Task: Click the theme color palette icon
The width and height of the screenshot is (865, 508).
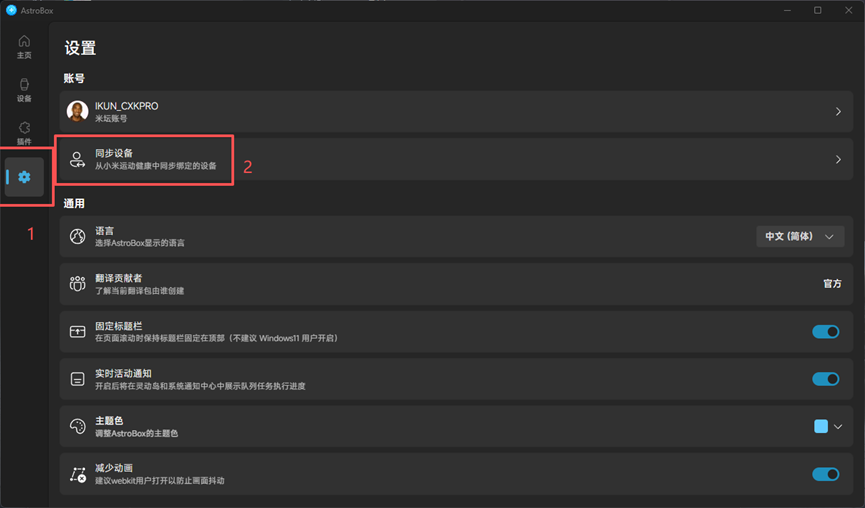Action: [x=78, y=427]
